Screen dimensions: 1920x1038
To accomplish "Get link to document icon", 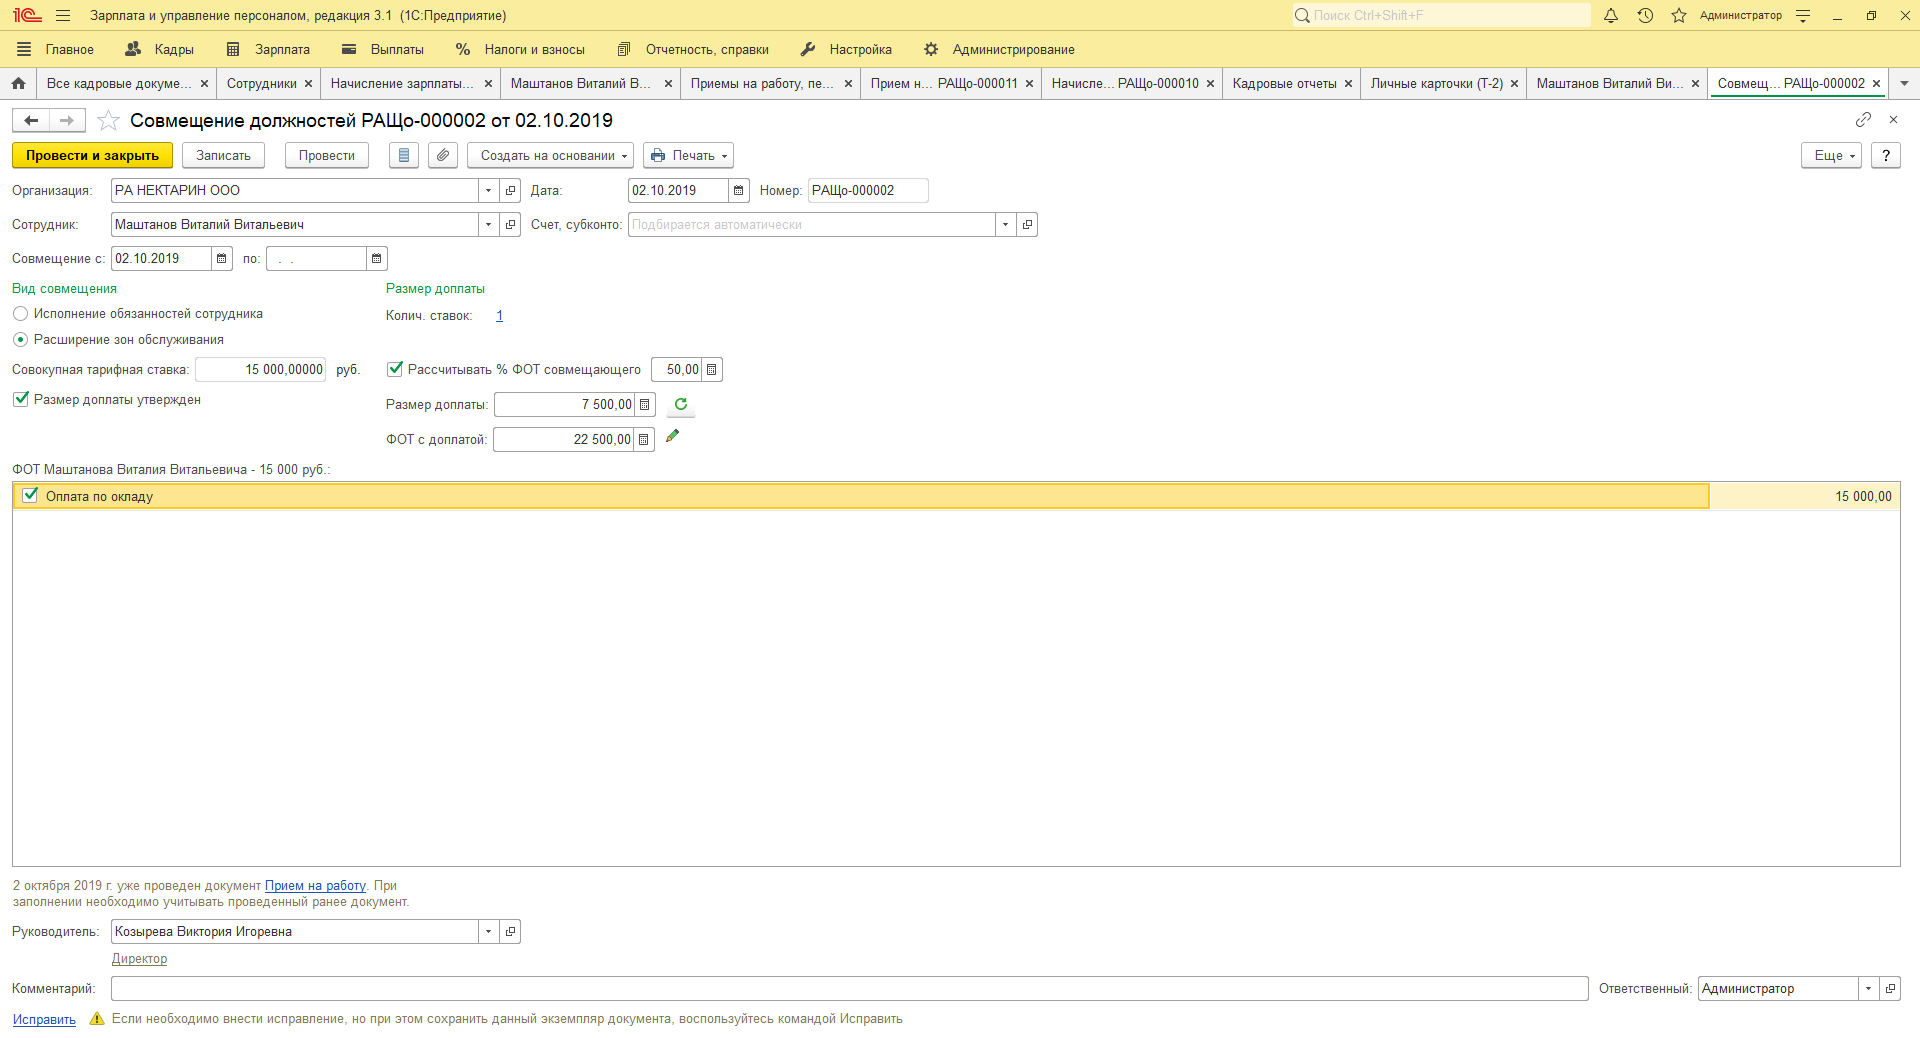I will coord(1863,119).
